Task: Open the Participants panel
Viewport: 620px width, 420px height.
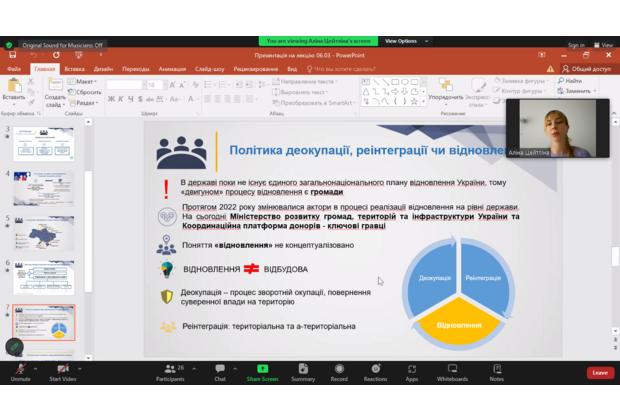Action: click(x=169, y=369)
